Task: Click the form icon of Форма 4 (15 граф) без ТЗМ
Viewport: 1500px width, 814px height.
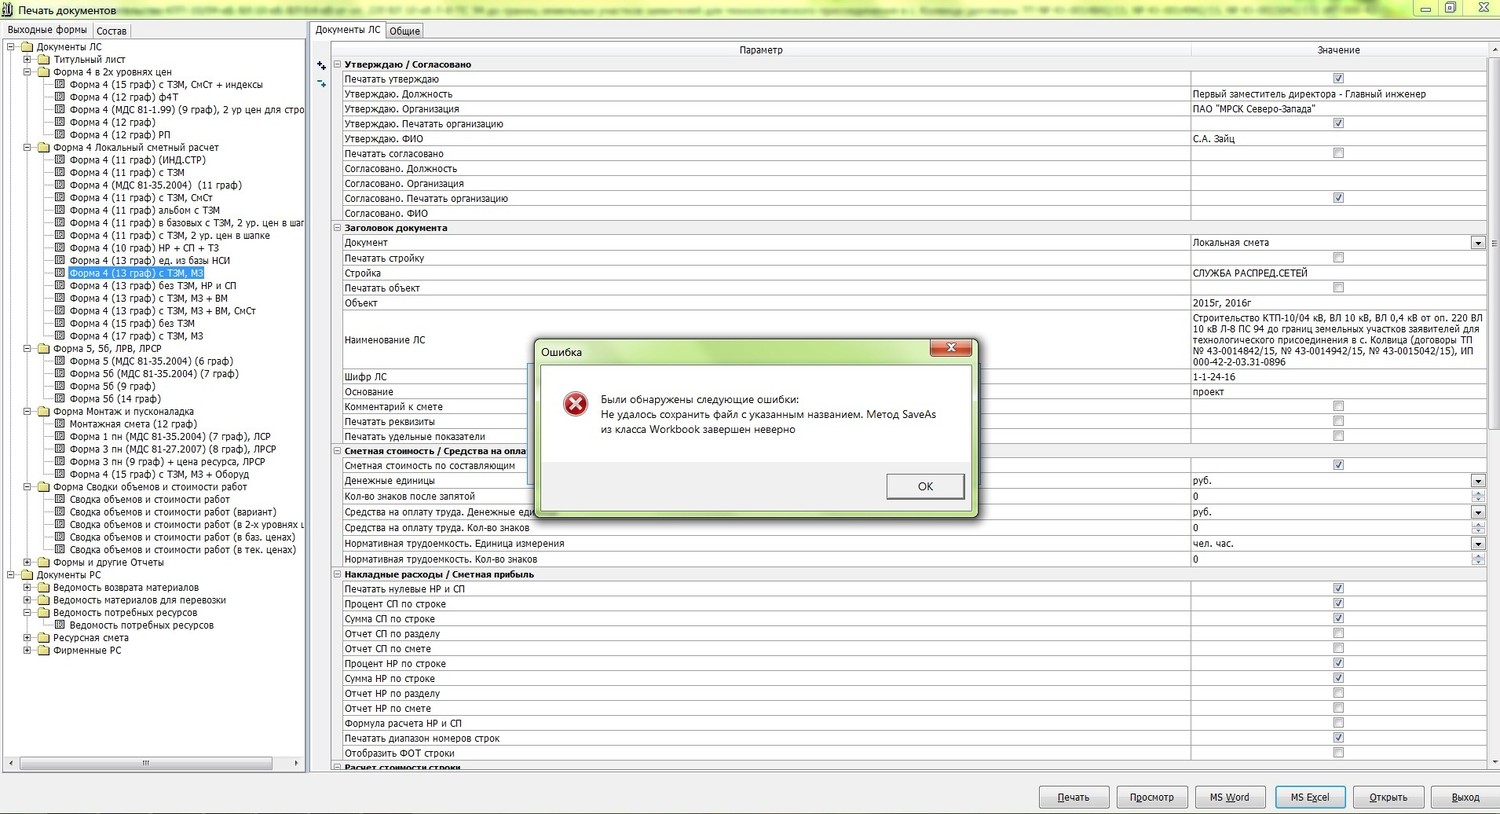Action: click(x=60, y=324)
